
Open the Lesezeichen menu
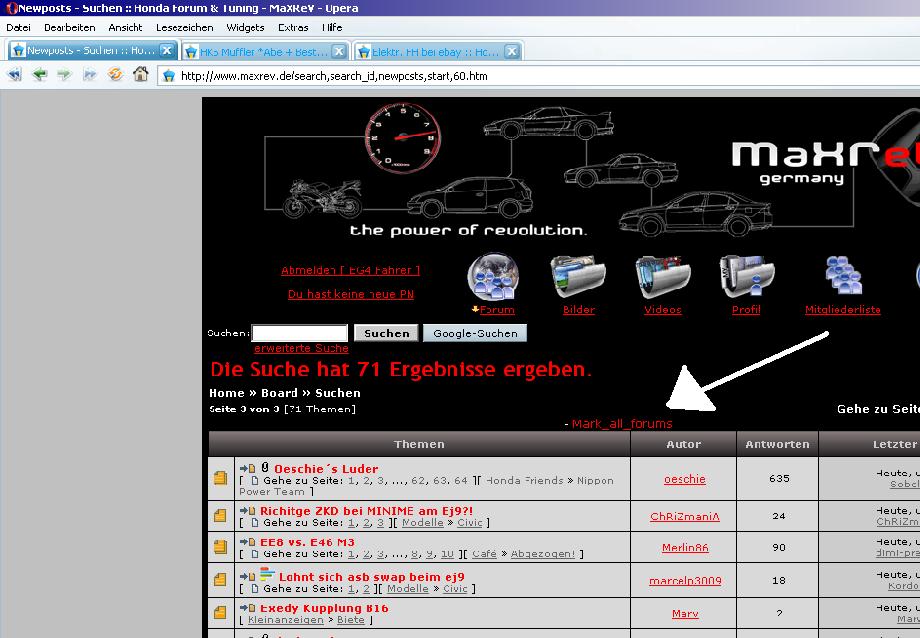pos(184,27)
